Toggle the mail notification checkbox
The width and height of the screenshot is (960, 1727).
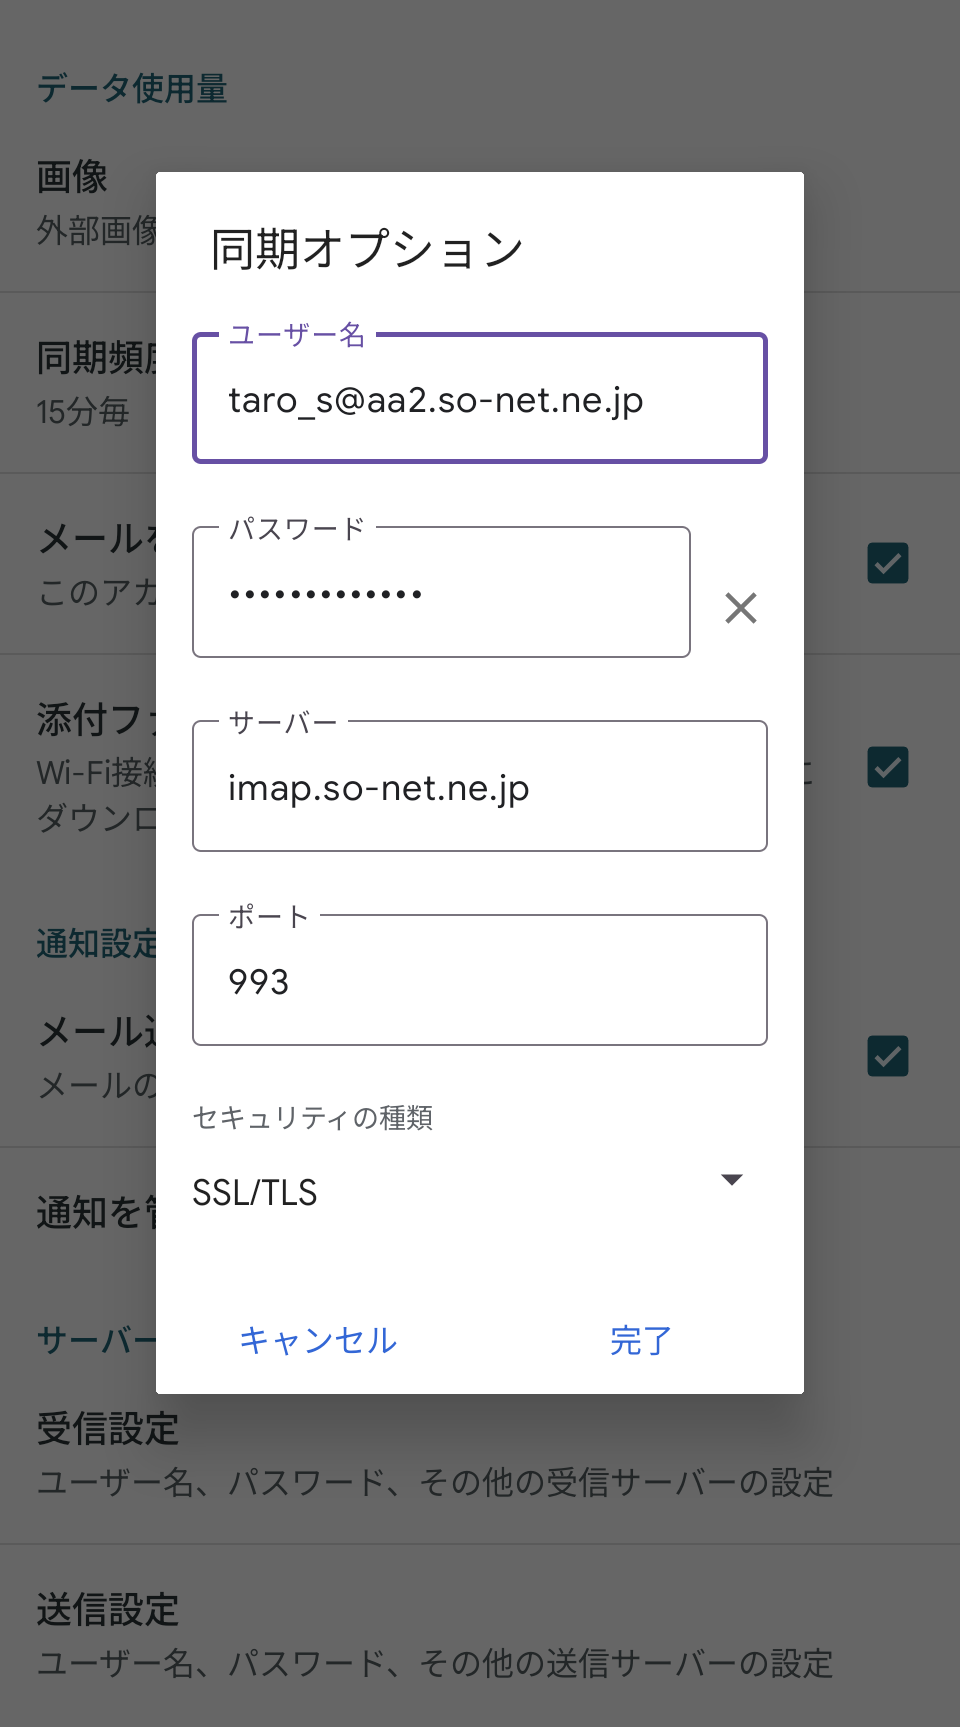(x=888, y=1056)
